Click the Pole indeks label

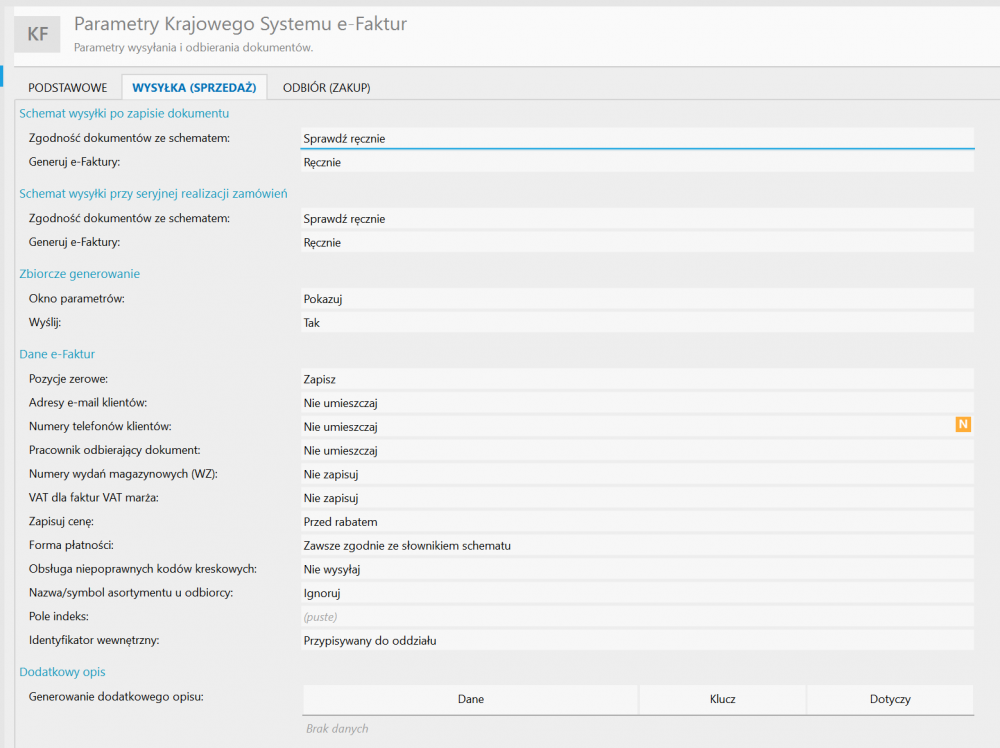[59, 617]
